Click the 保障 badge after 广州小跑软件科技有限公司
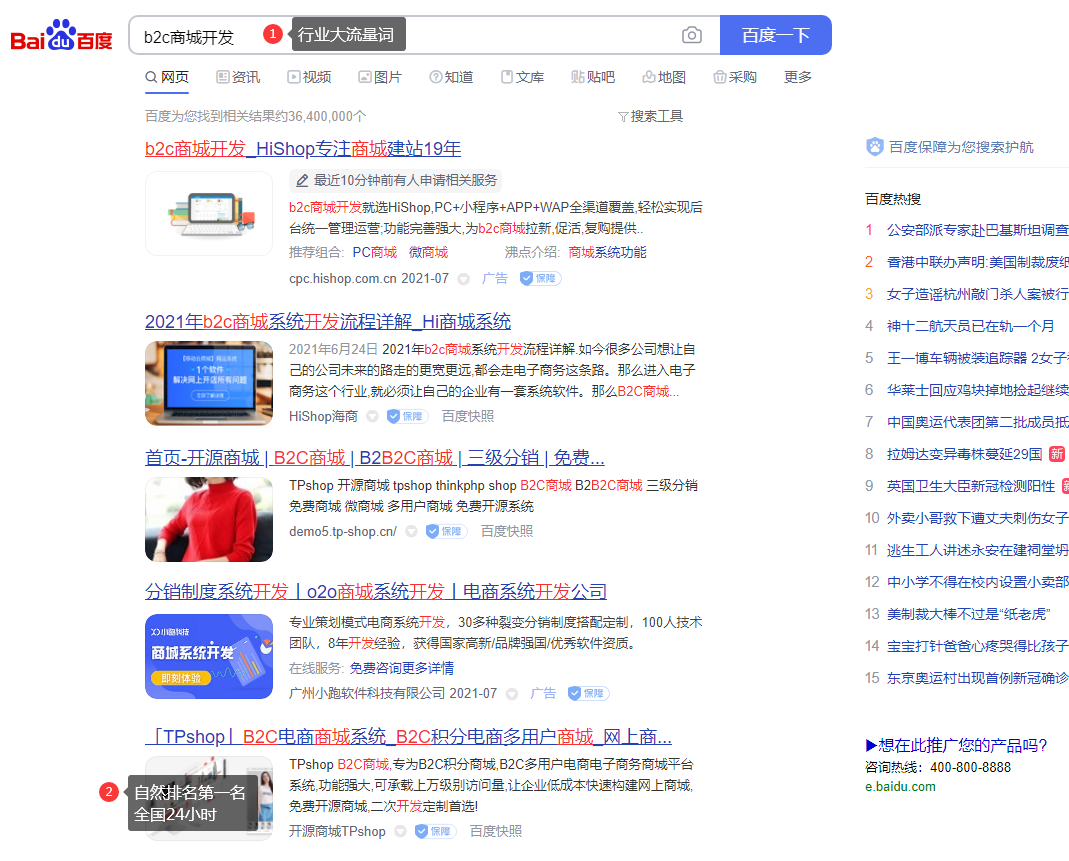1069x861 pixels. (x=588, y=693)
